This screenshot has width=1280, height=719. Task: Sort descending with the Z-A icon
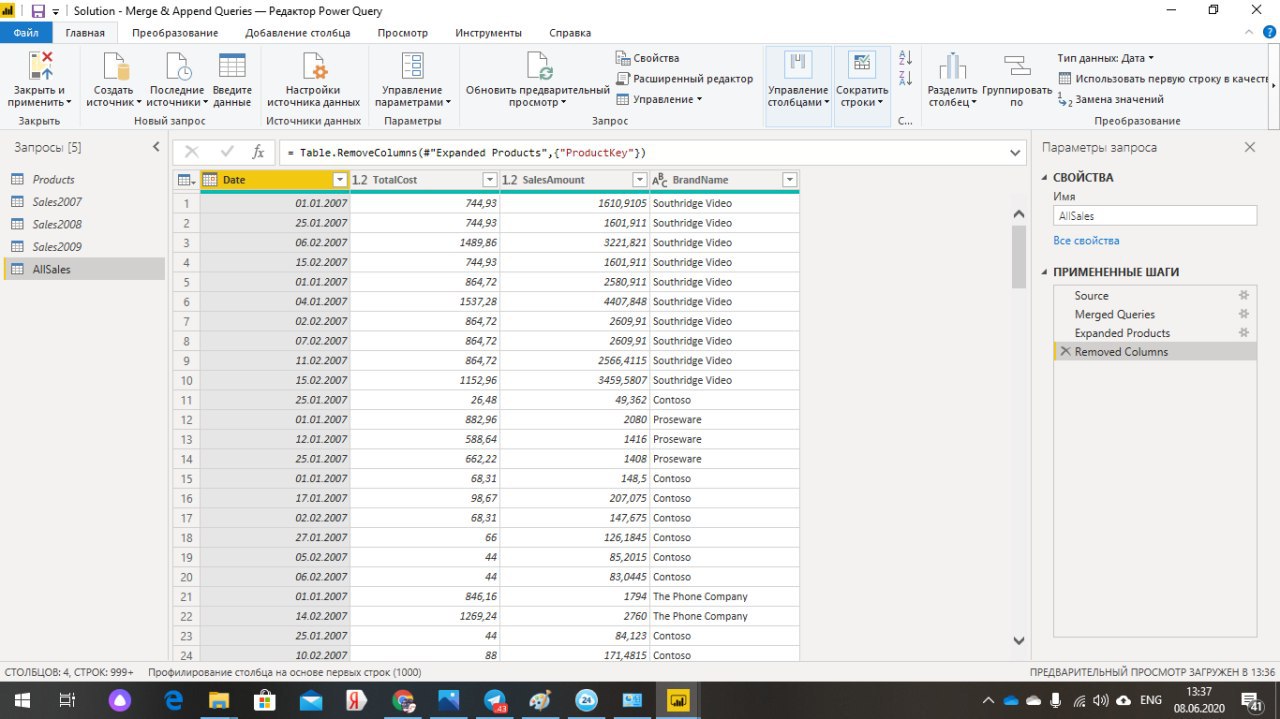tap(906, 78)
